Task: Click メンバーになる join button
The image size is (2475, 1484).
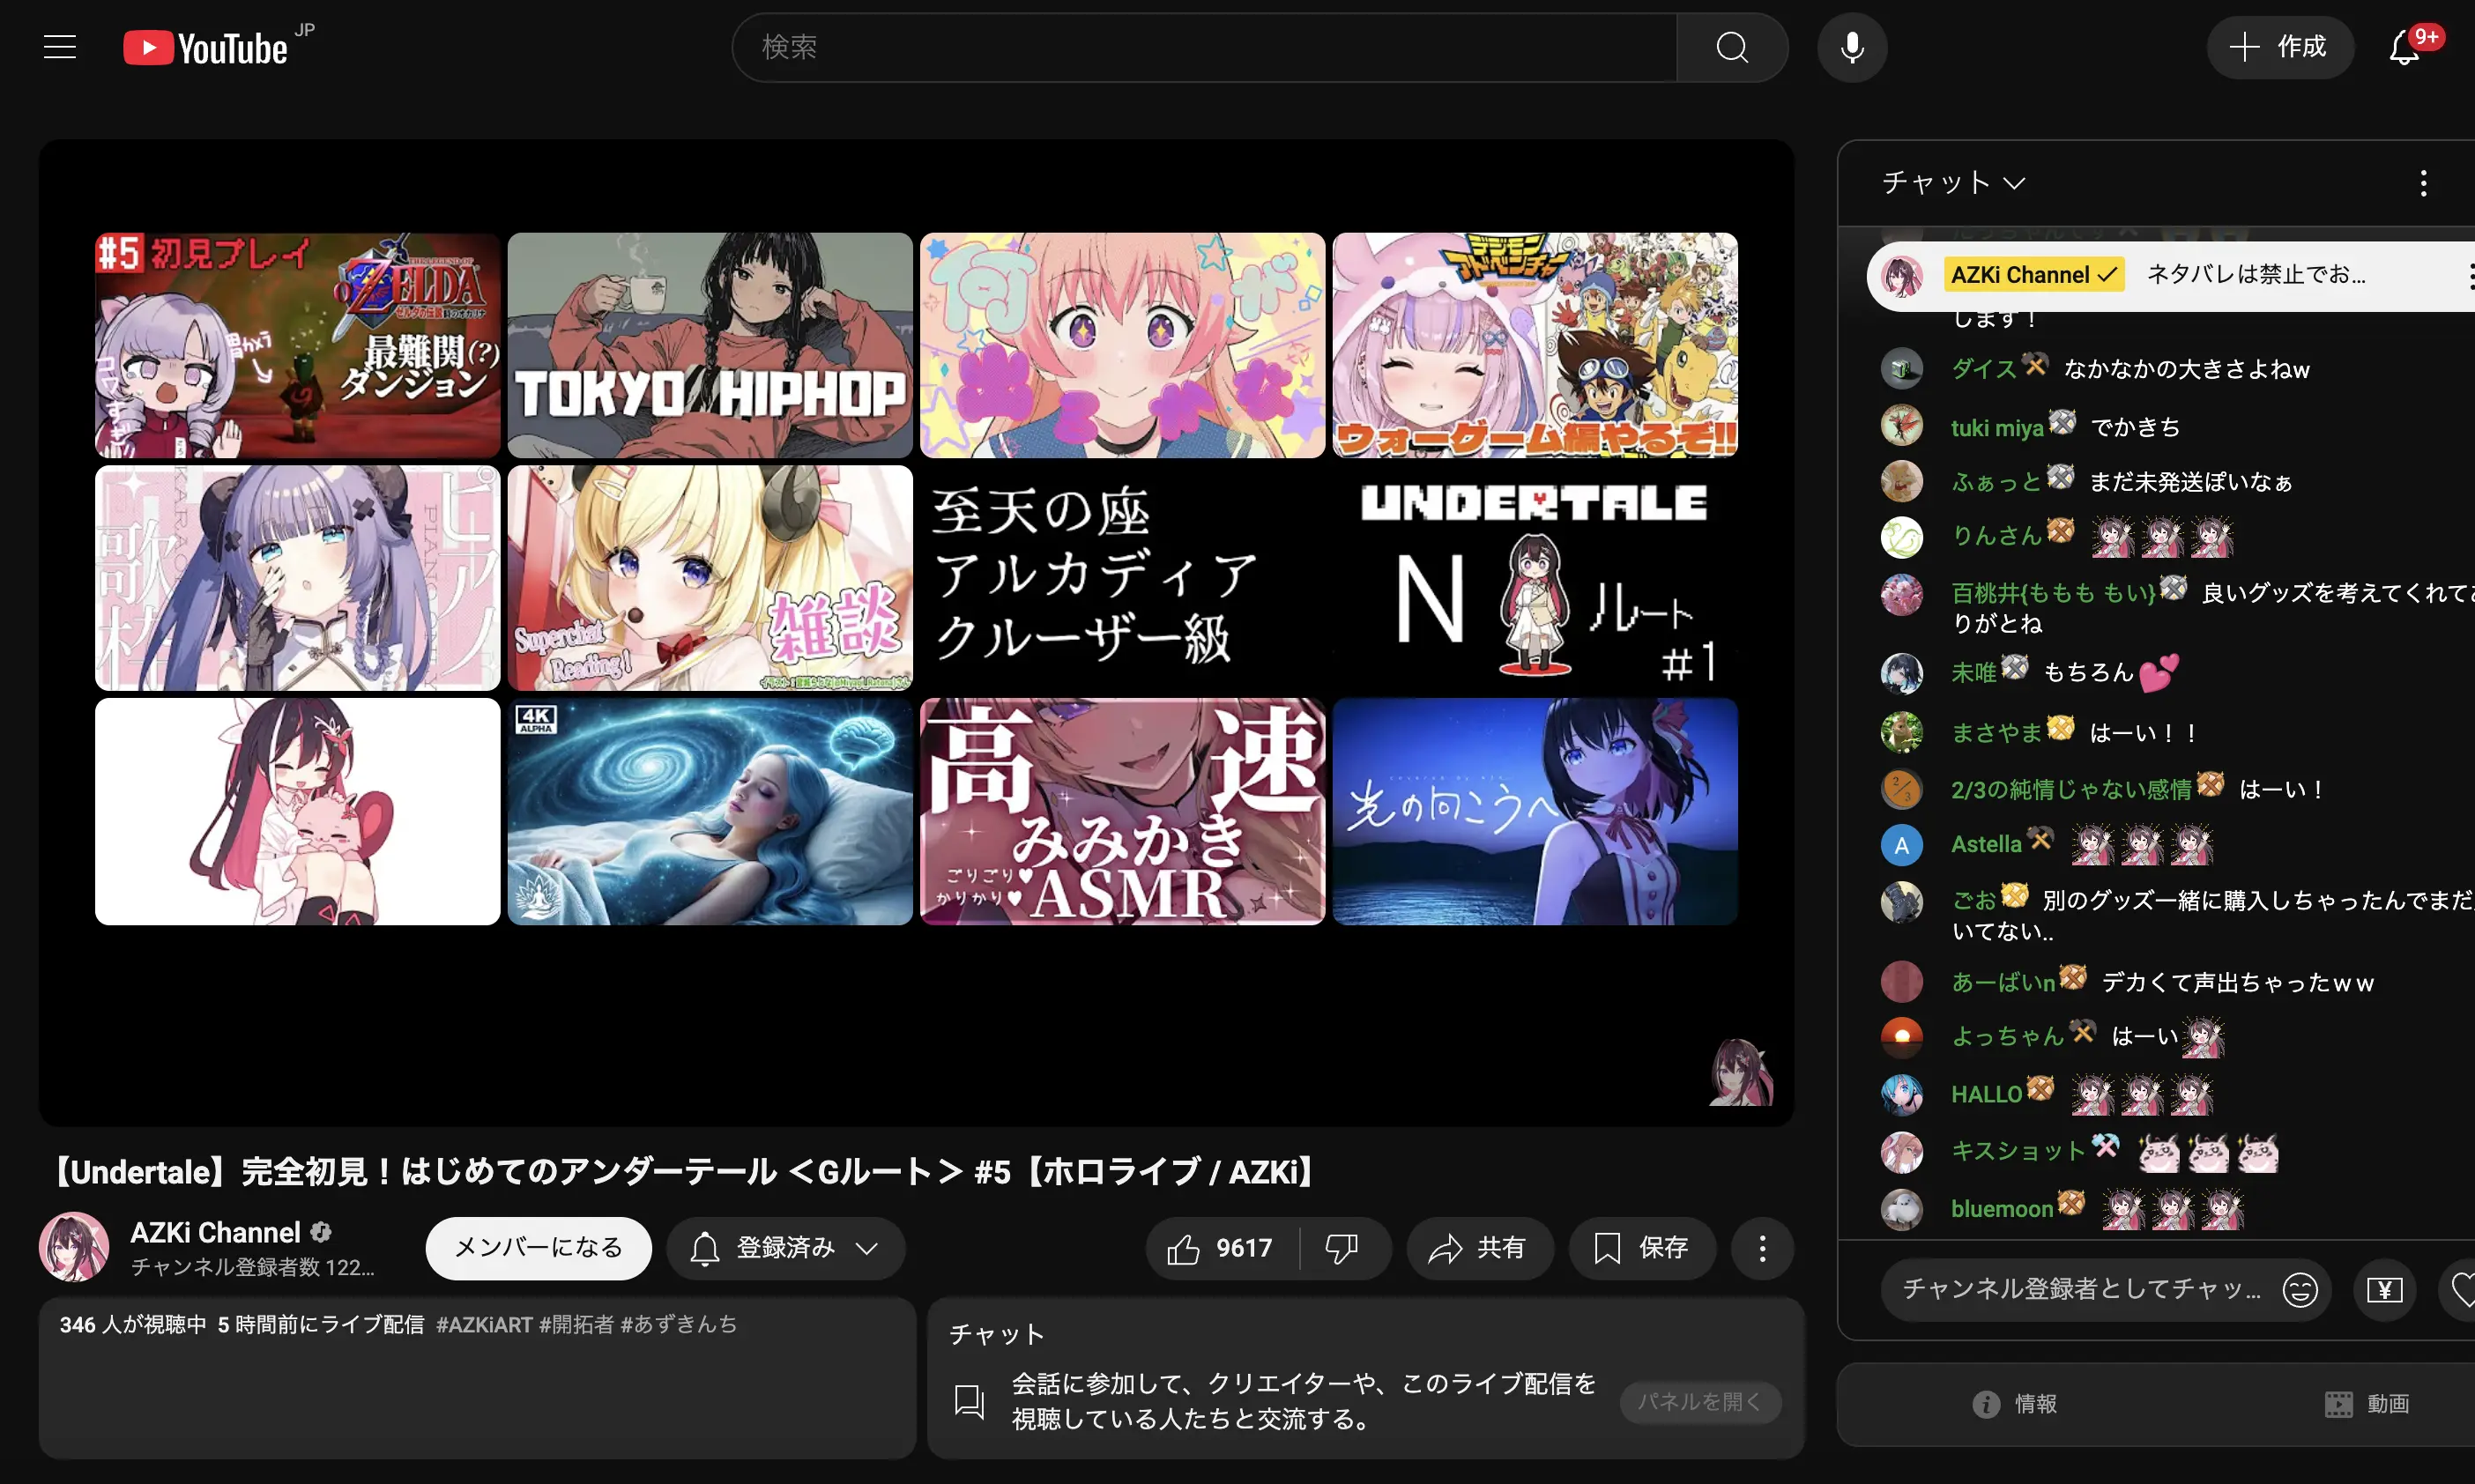Action: click(x=538, y=1248)
